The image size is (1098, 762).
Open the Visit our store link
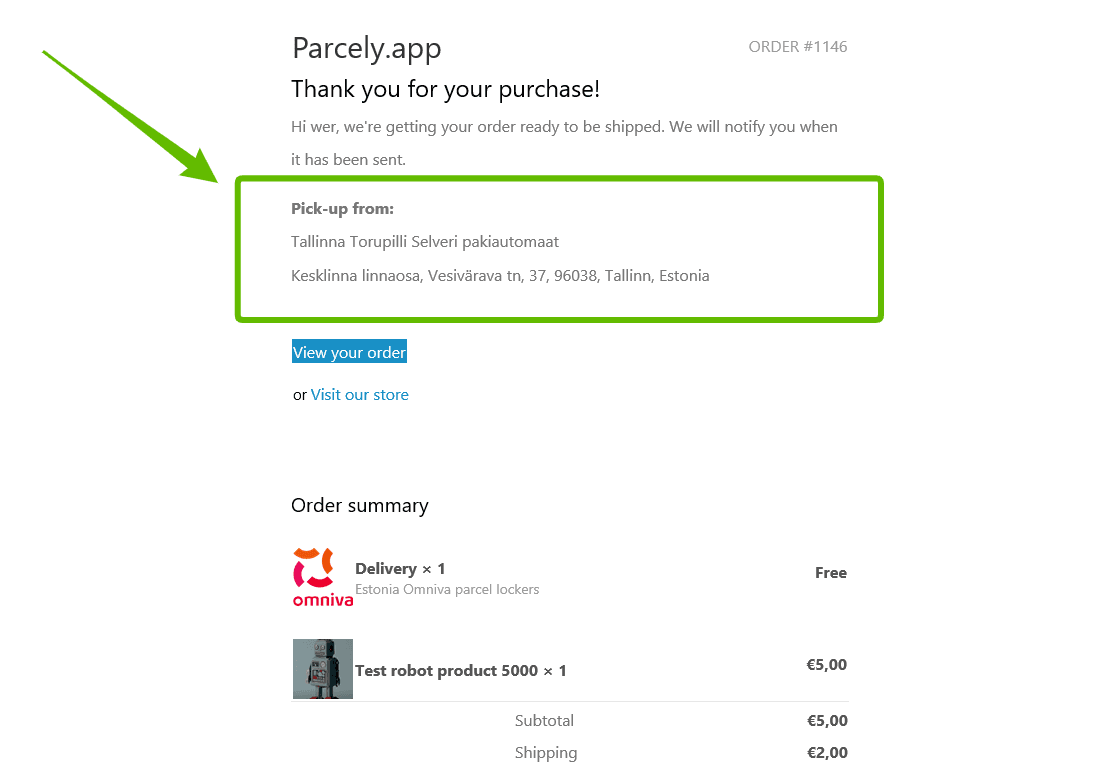(x=359, y=395)
